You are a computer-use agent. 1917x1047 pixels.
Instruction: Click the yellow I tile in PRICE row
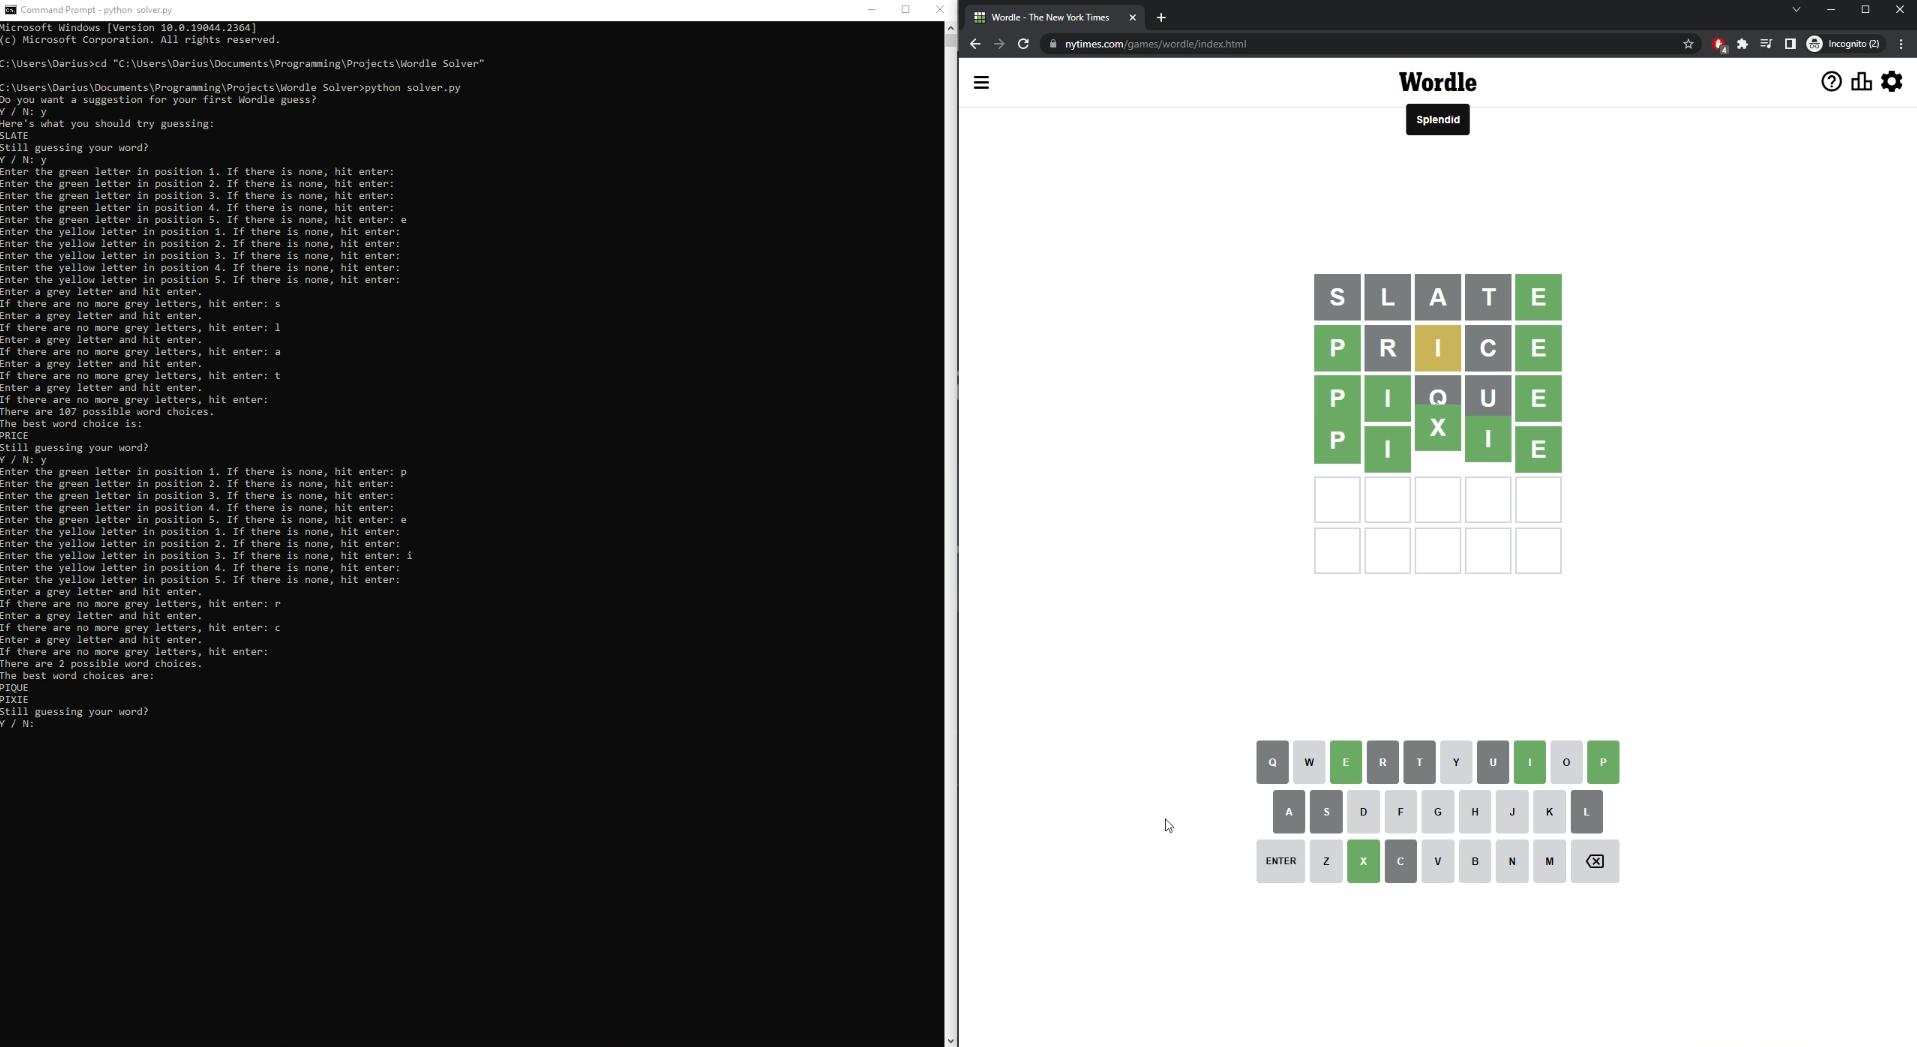coord(1437,348)
